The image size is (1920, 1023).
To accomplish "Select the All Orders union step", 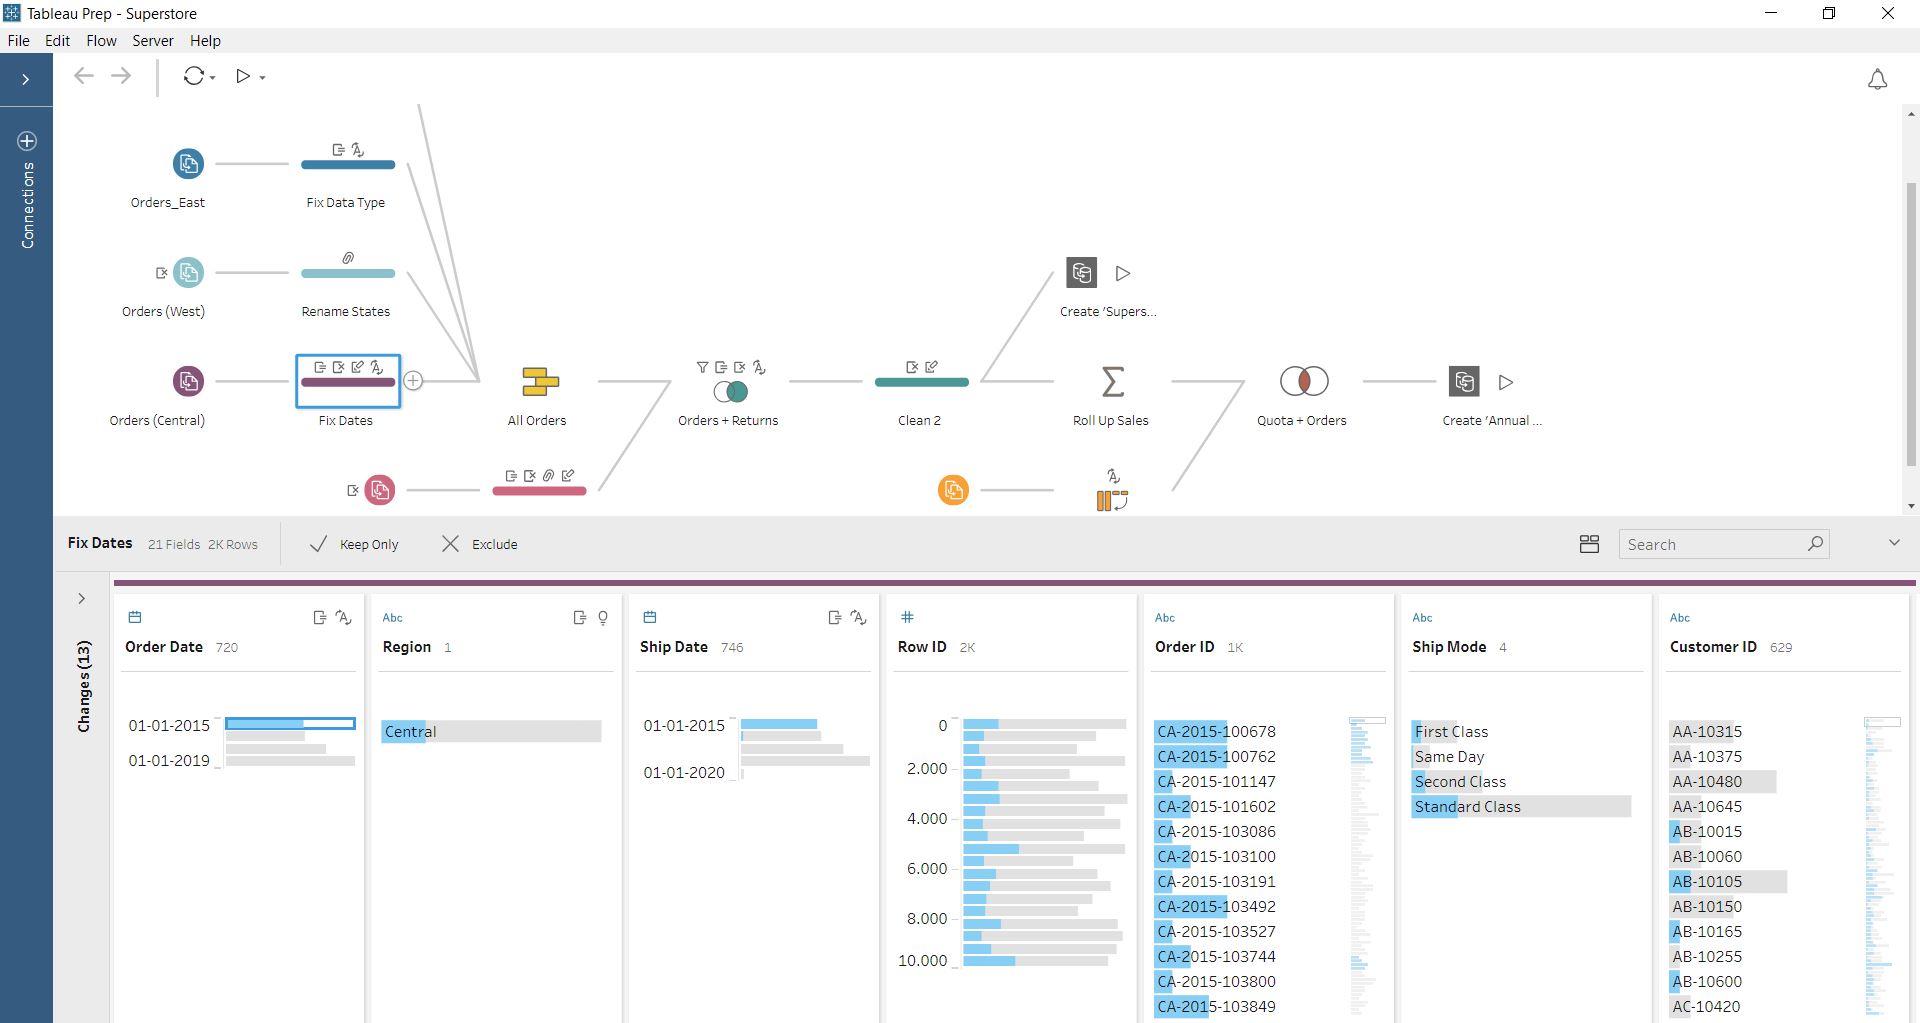I will (x=540, y=382).
